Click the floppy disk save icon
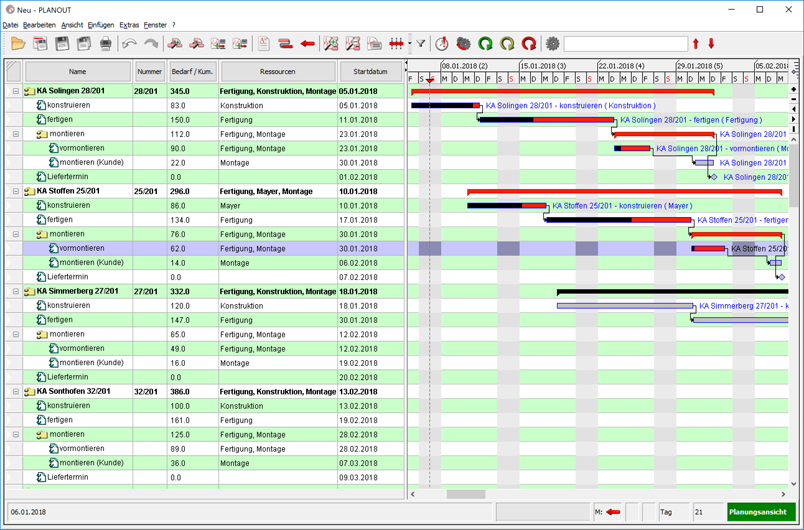The width and height of the screenshot is (804, 530). (x=62, y=44)
